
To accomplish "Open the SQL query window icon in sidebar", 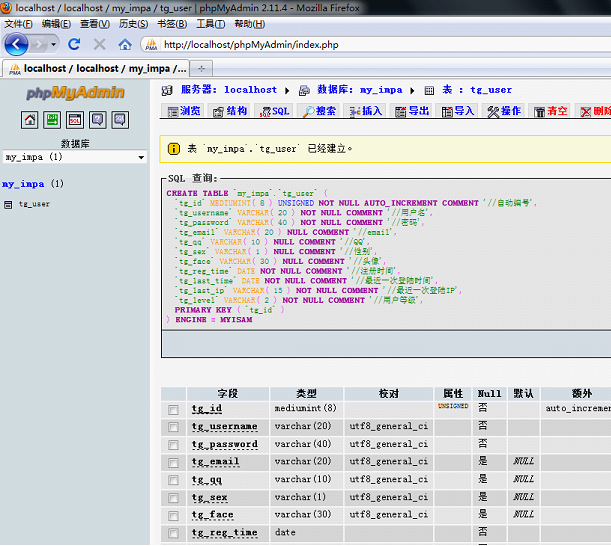I will click(x=75, y=120).
